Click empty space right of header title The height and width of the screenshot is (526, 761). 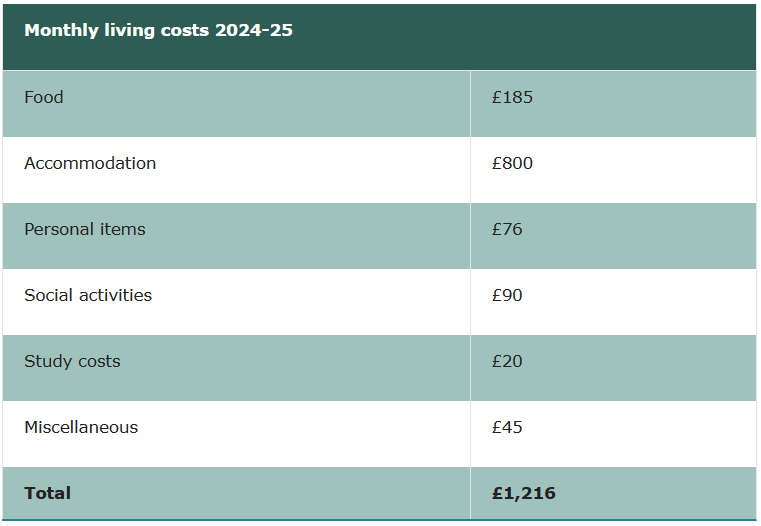click(x=524, y=37)
